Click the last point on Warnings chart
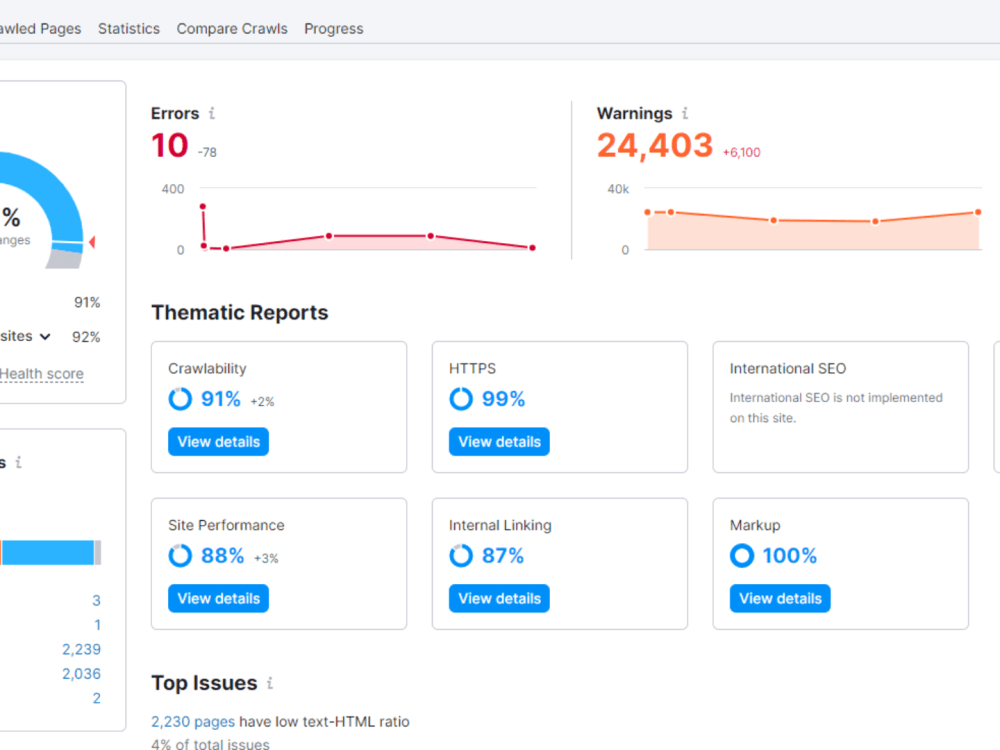Screen dimensions: 1000x750 (978, 212)
